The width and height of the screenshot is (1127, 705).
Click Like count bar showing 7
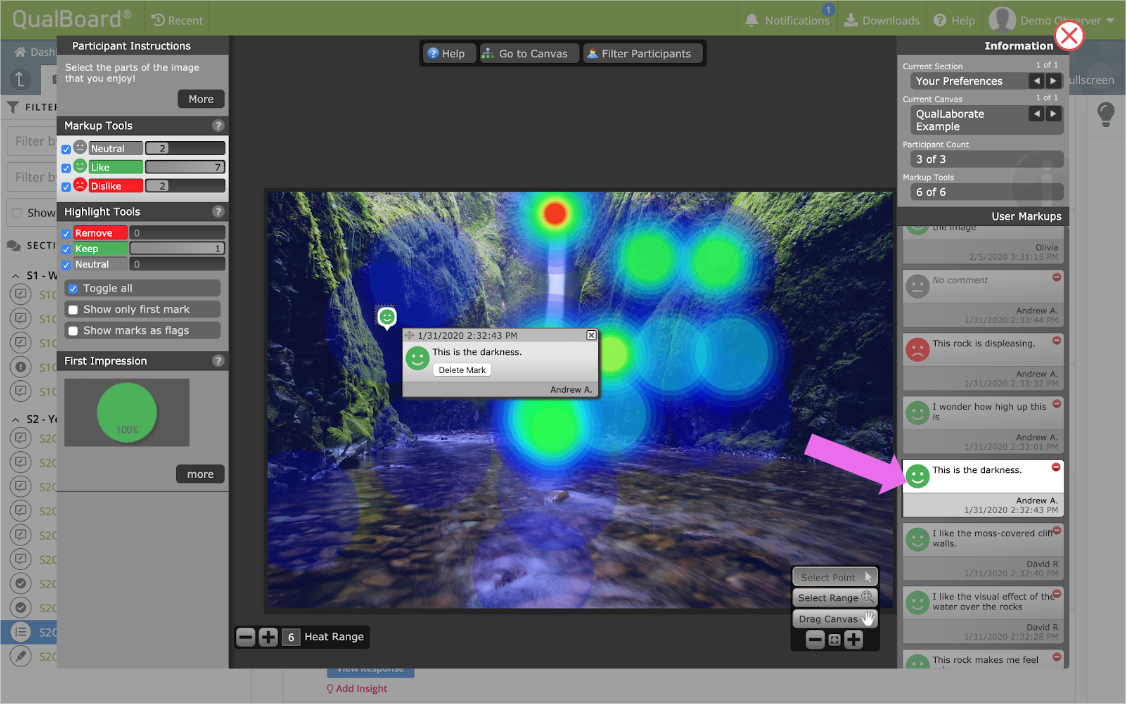[x=185, y=167]
